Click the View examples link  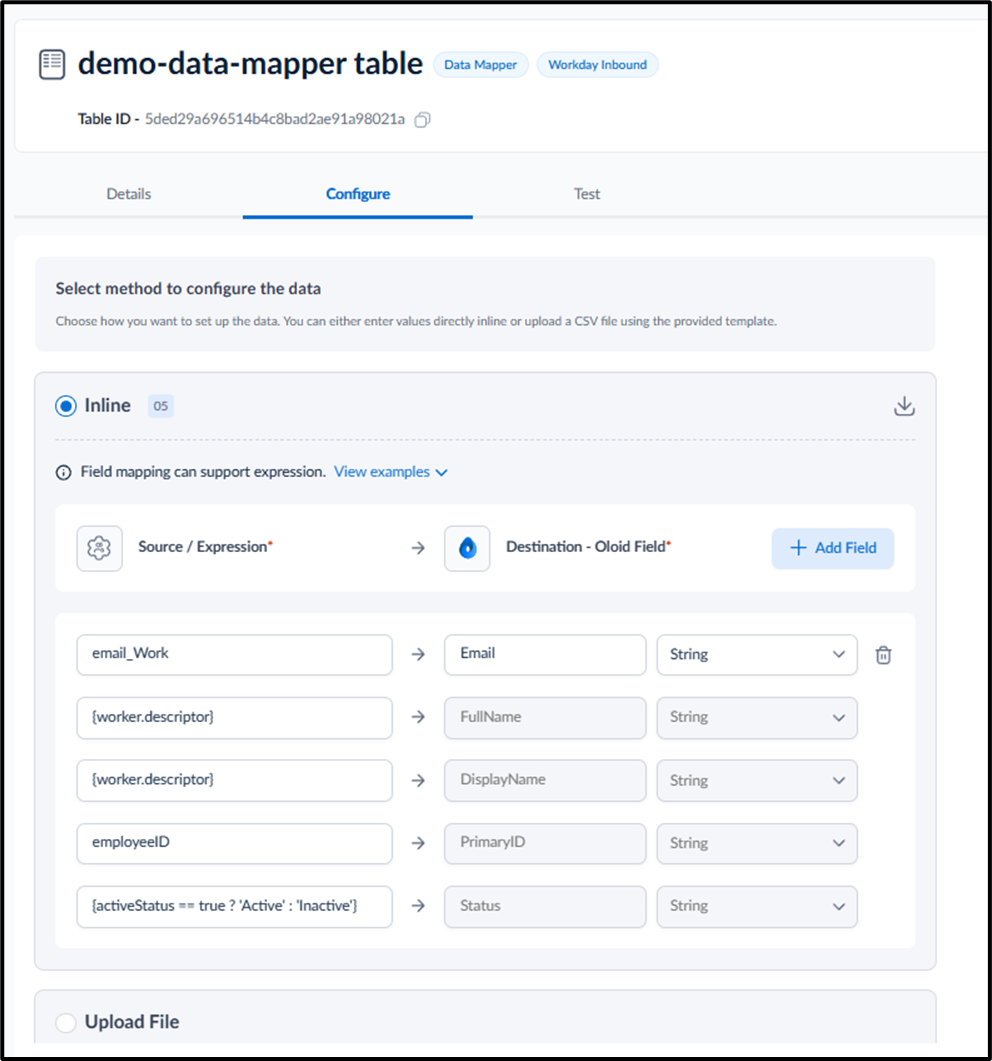click(382, 472)
